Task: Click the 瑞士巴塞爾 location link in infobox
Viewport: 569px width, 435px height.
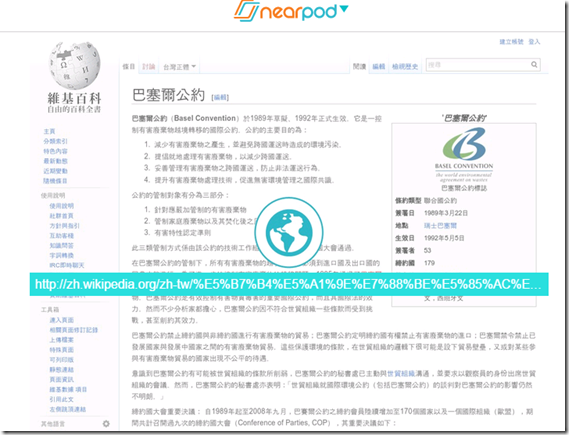Action: [440, 226]
